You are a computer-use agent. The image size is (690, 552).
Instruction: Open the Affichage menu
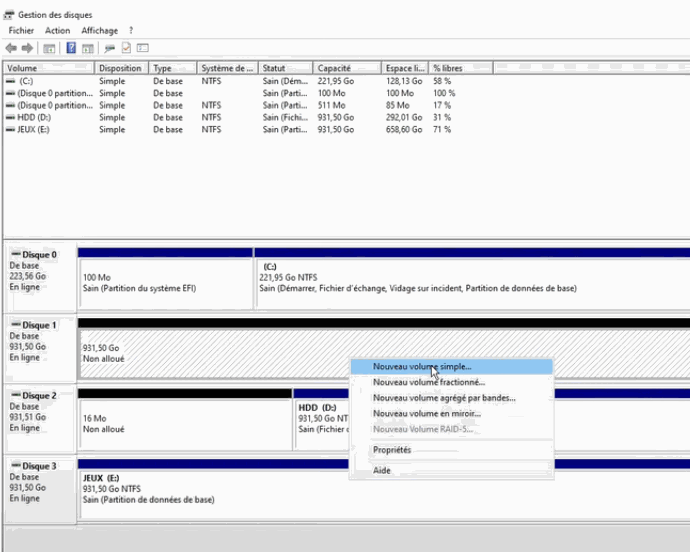click(99, 31)
